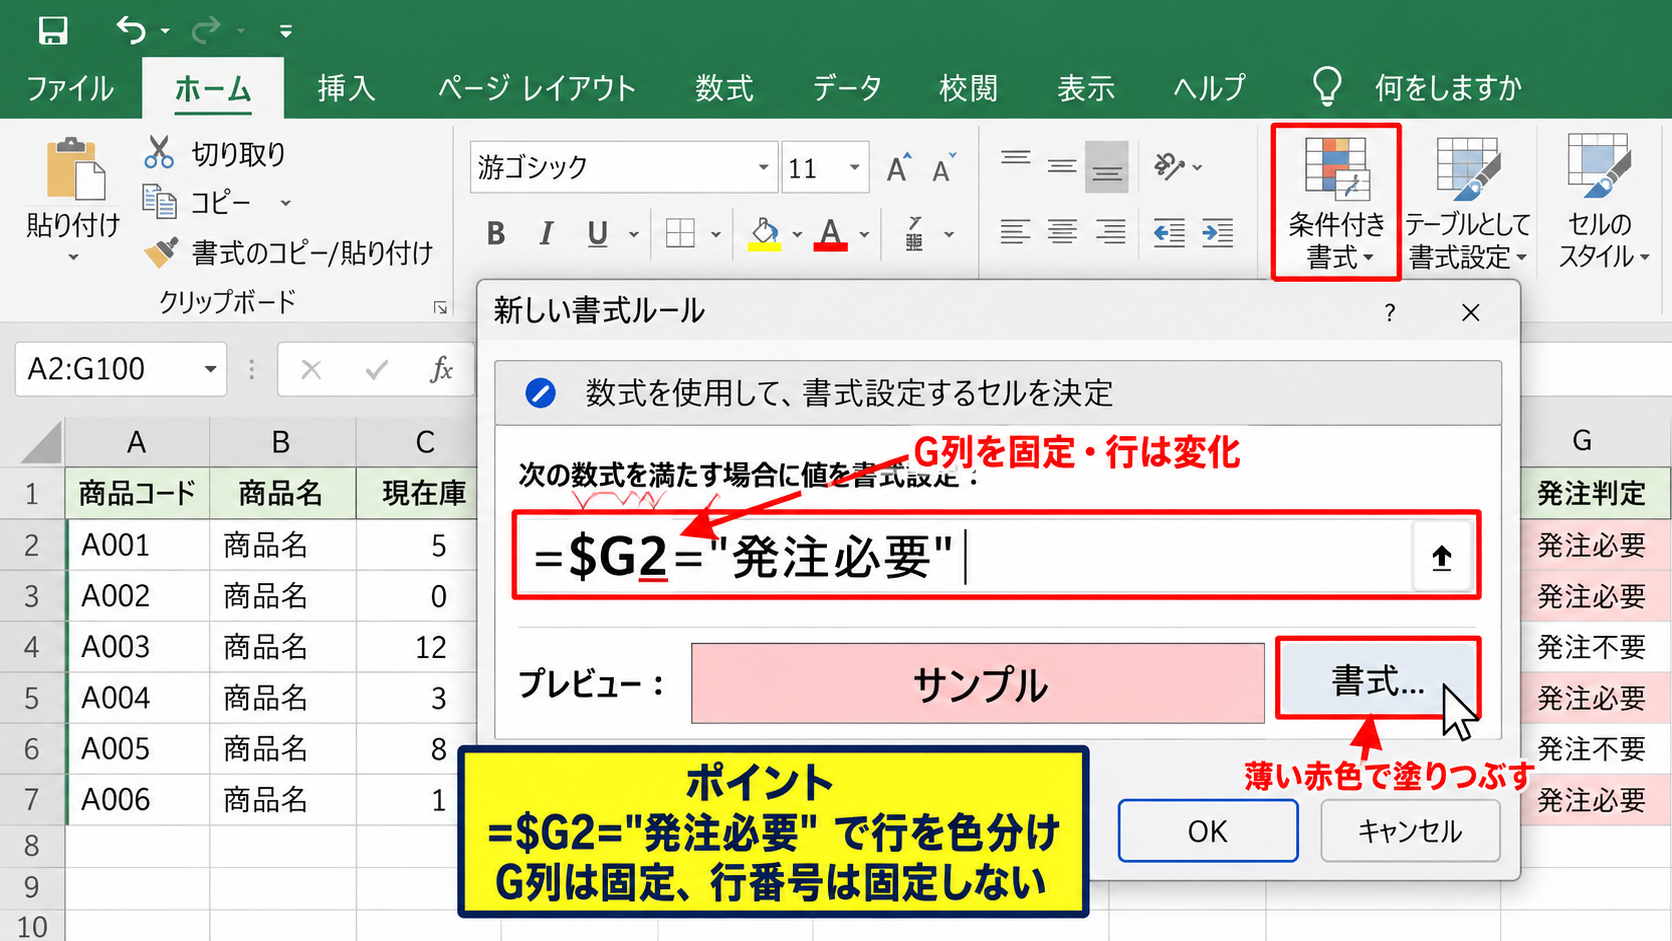Click the dialog help question mark
The image size is (1672, 941).
[x=1389, y=313]
